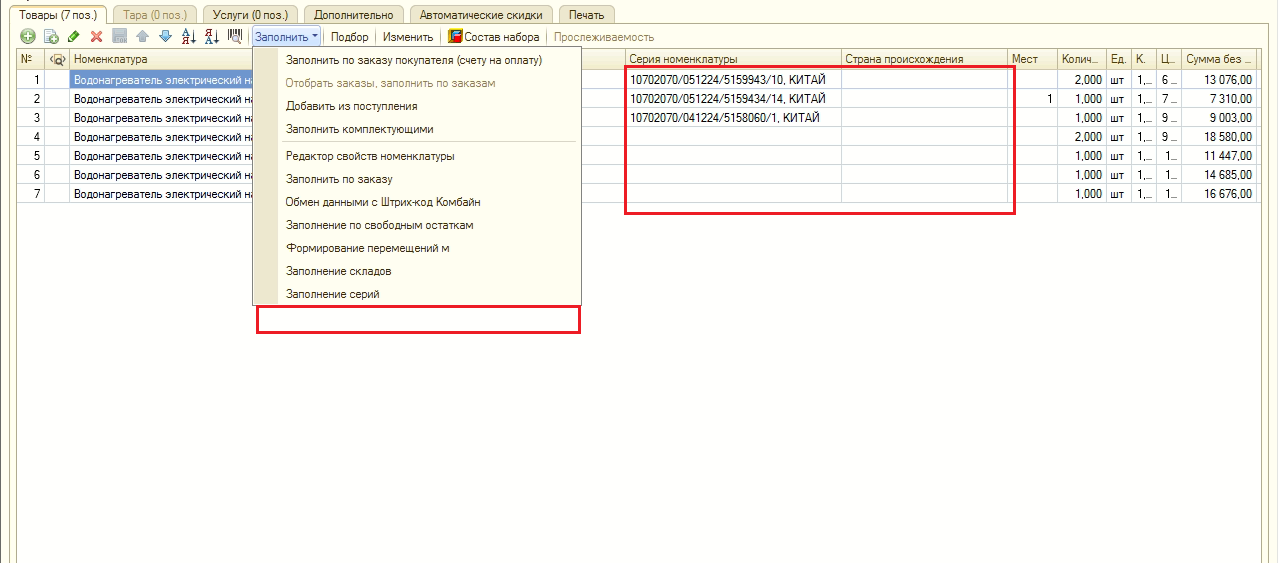Choose Добавить из поступления from menu
The image size is (1279, 563).
coord(351,106)
